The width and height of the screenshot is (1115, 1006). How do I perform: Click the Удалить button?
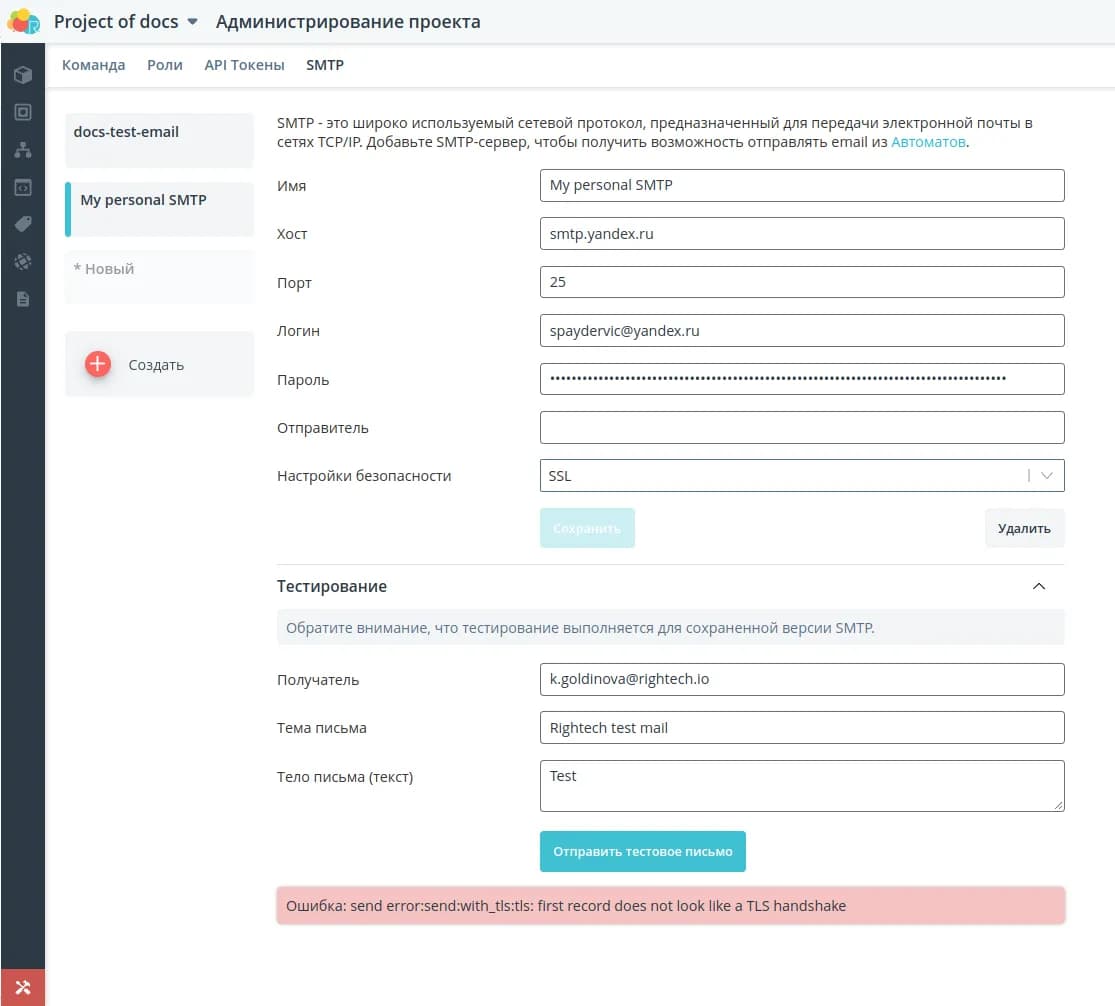pos(1024,528)
